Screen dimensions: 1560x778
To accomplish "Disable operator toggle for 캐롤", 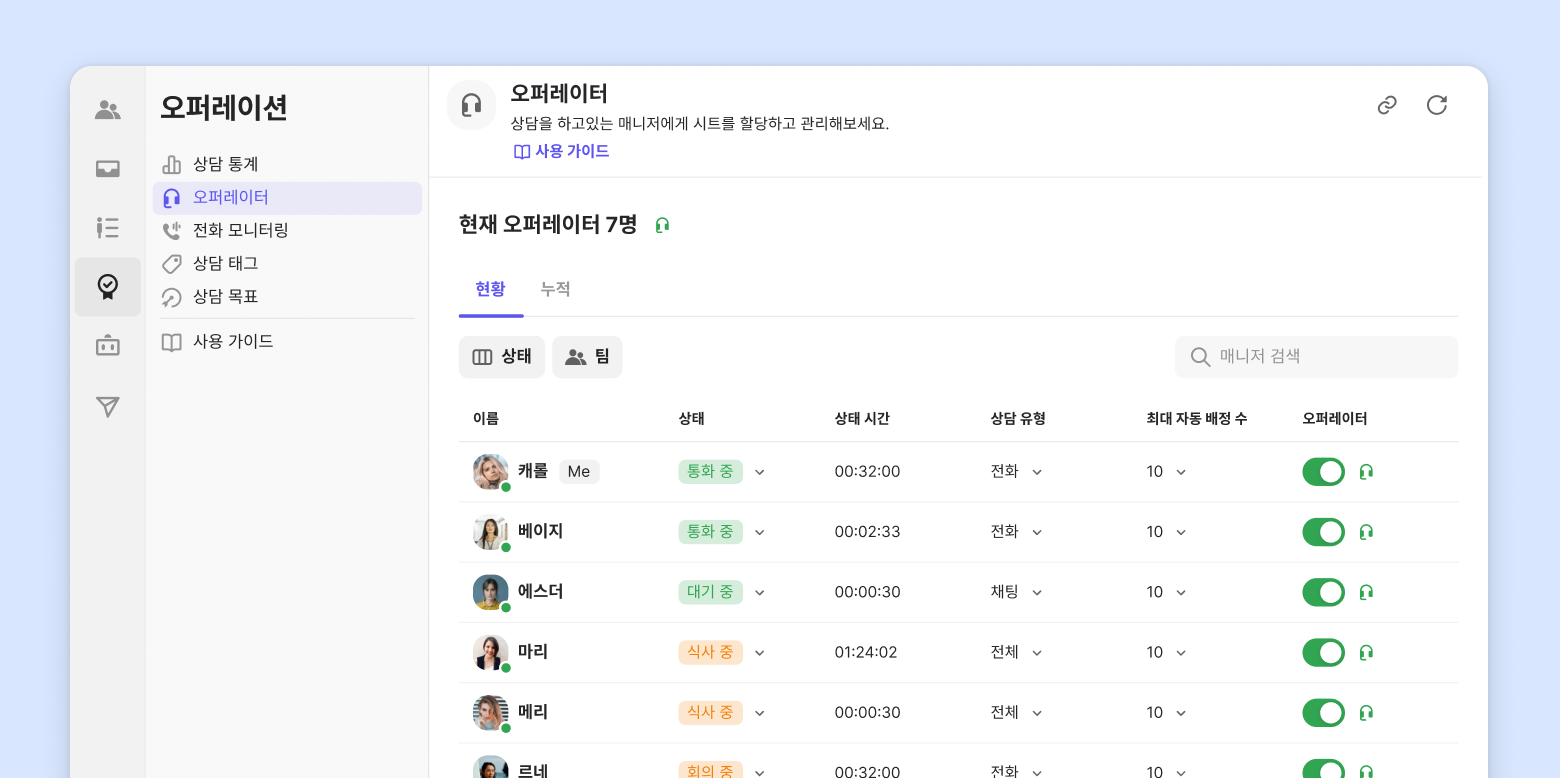I will pyautogui.click(x=1323, y=472).
